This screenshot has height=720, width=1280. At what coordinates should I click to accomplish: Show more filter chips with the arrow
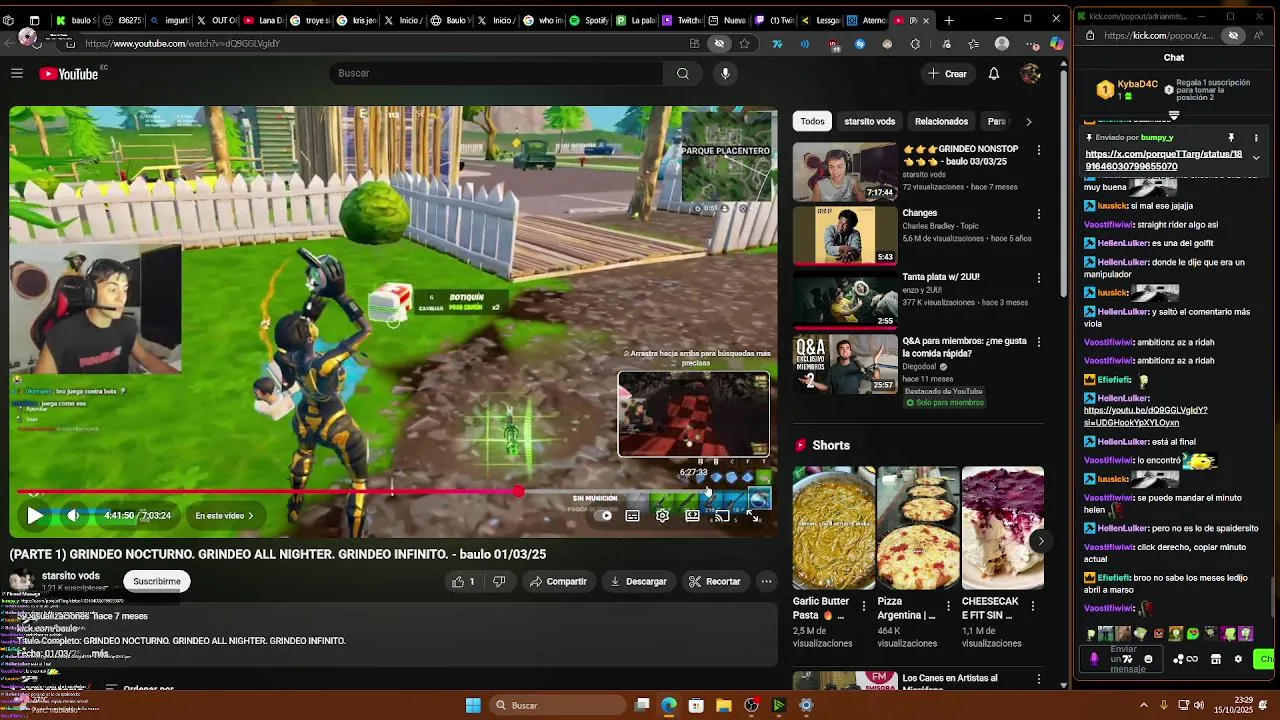[1028, 121]
